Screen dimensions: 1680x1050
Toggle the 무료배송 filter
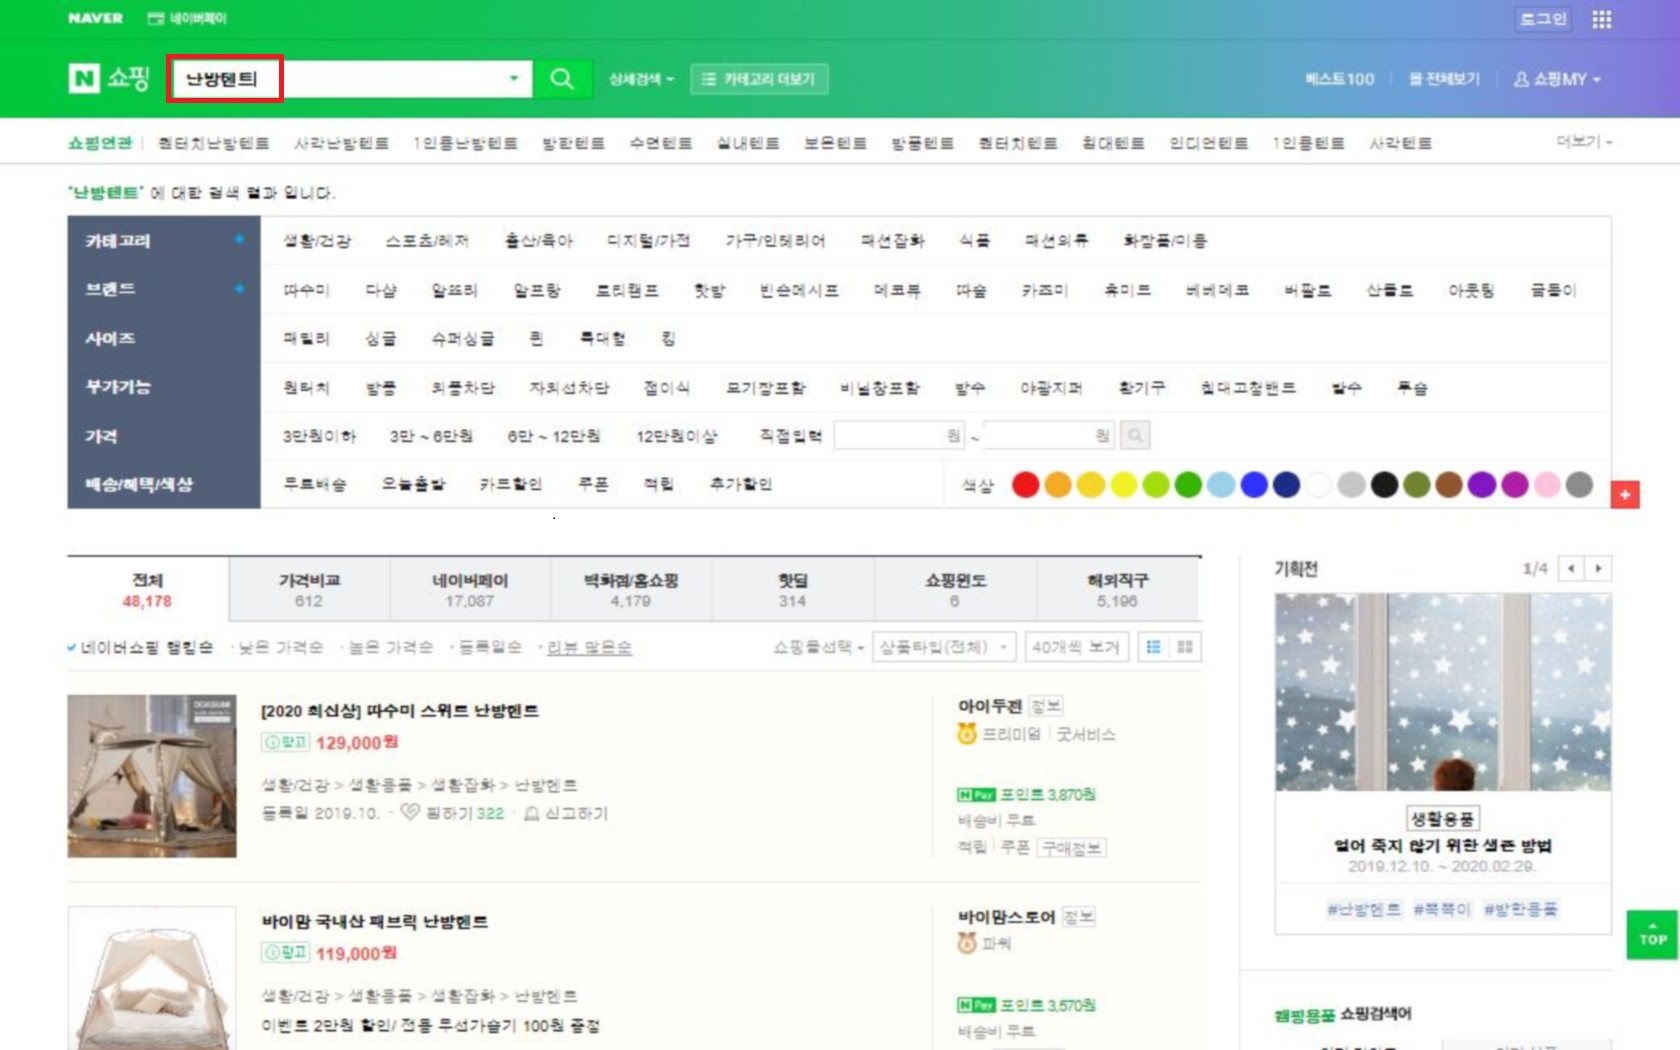click(314, 484)
